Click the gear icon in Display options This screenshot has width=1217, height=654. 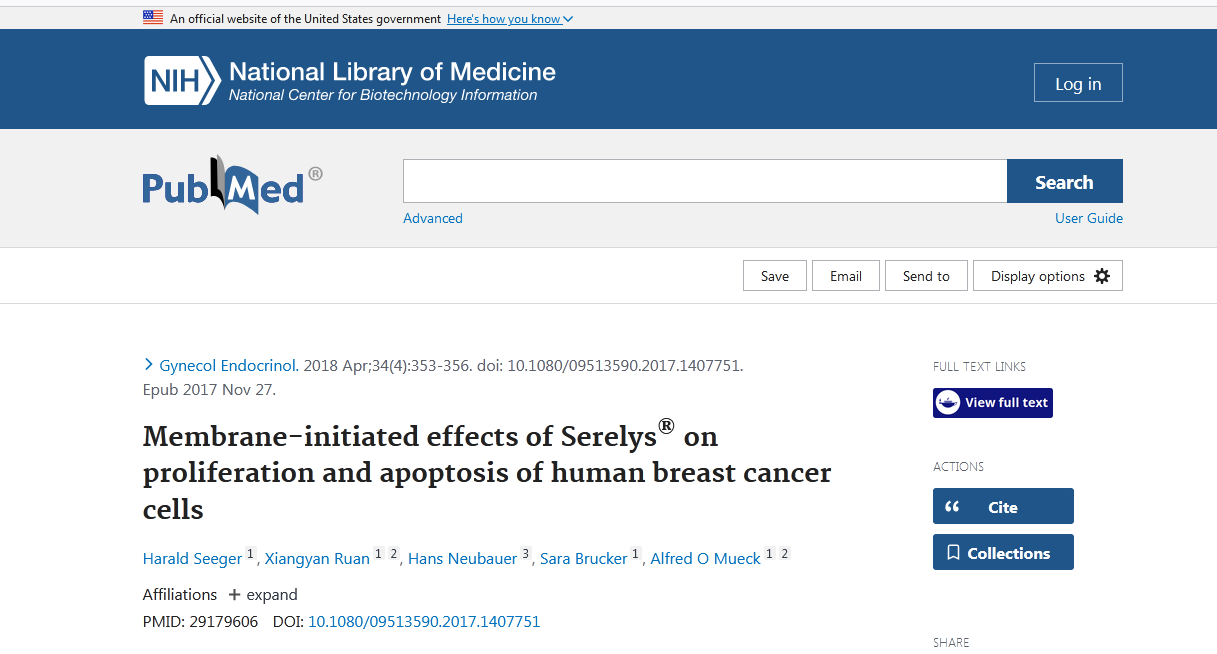click(x=1102, y=276)
